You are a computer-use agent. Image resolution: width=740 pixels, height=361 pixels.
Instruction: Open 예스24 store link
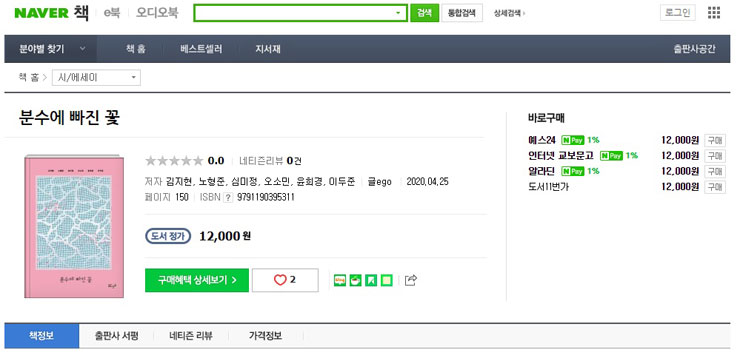542,140
